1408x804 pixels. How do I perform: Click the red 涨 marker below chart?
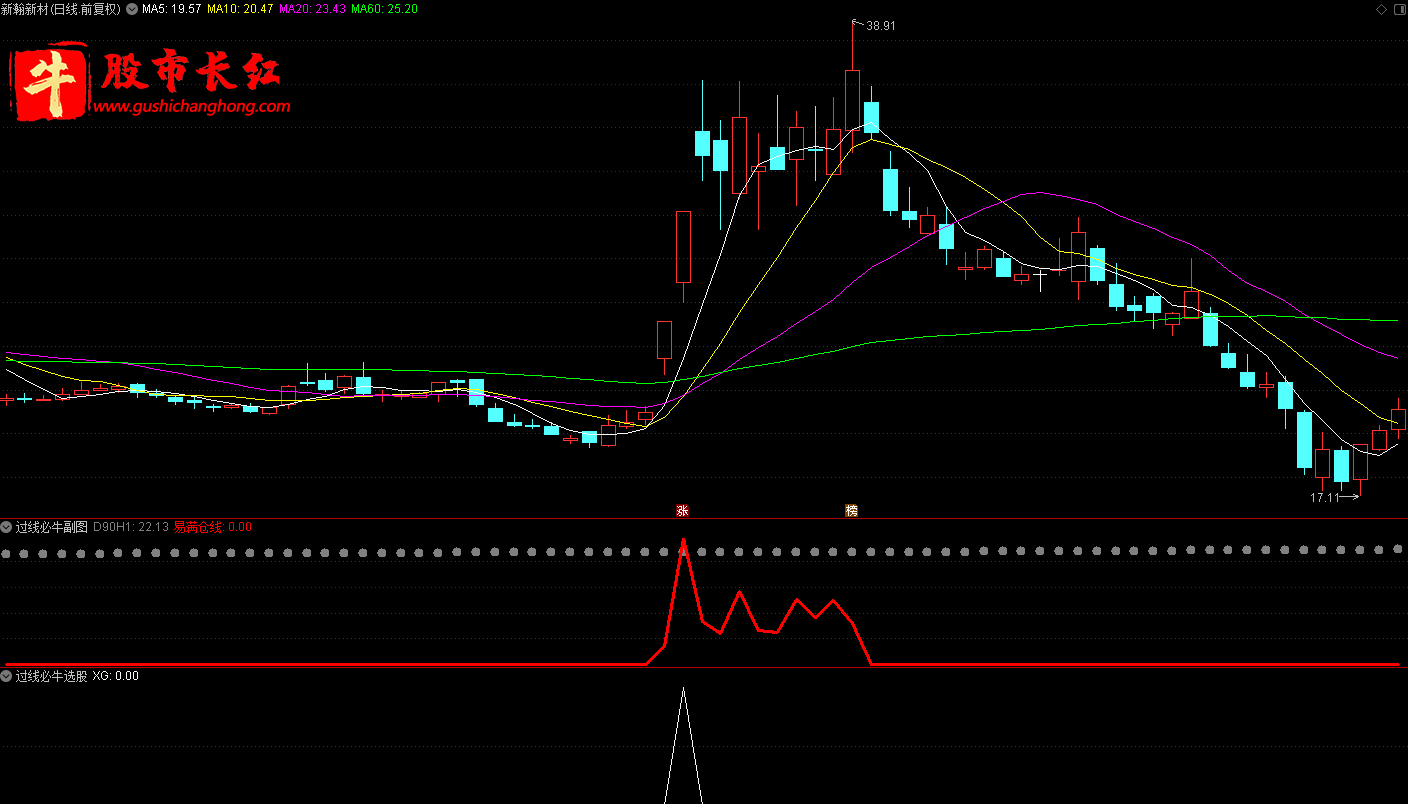[683, 510]
